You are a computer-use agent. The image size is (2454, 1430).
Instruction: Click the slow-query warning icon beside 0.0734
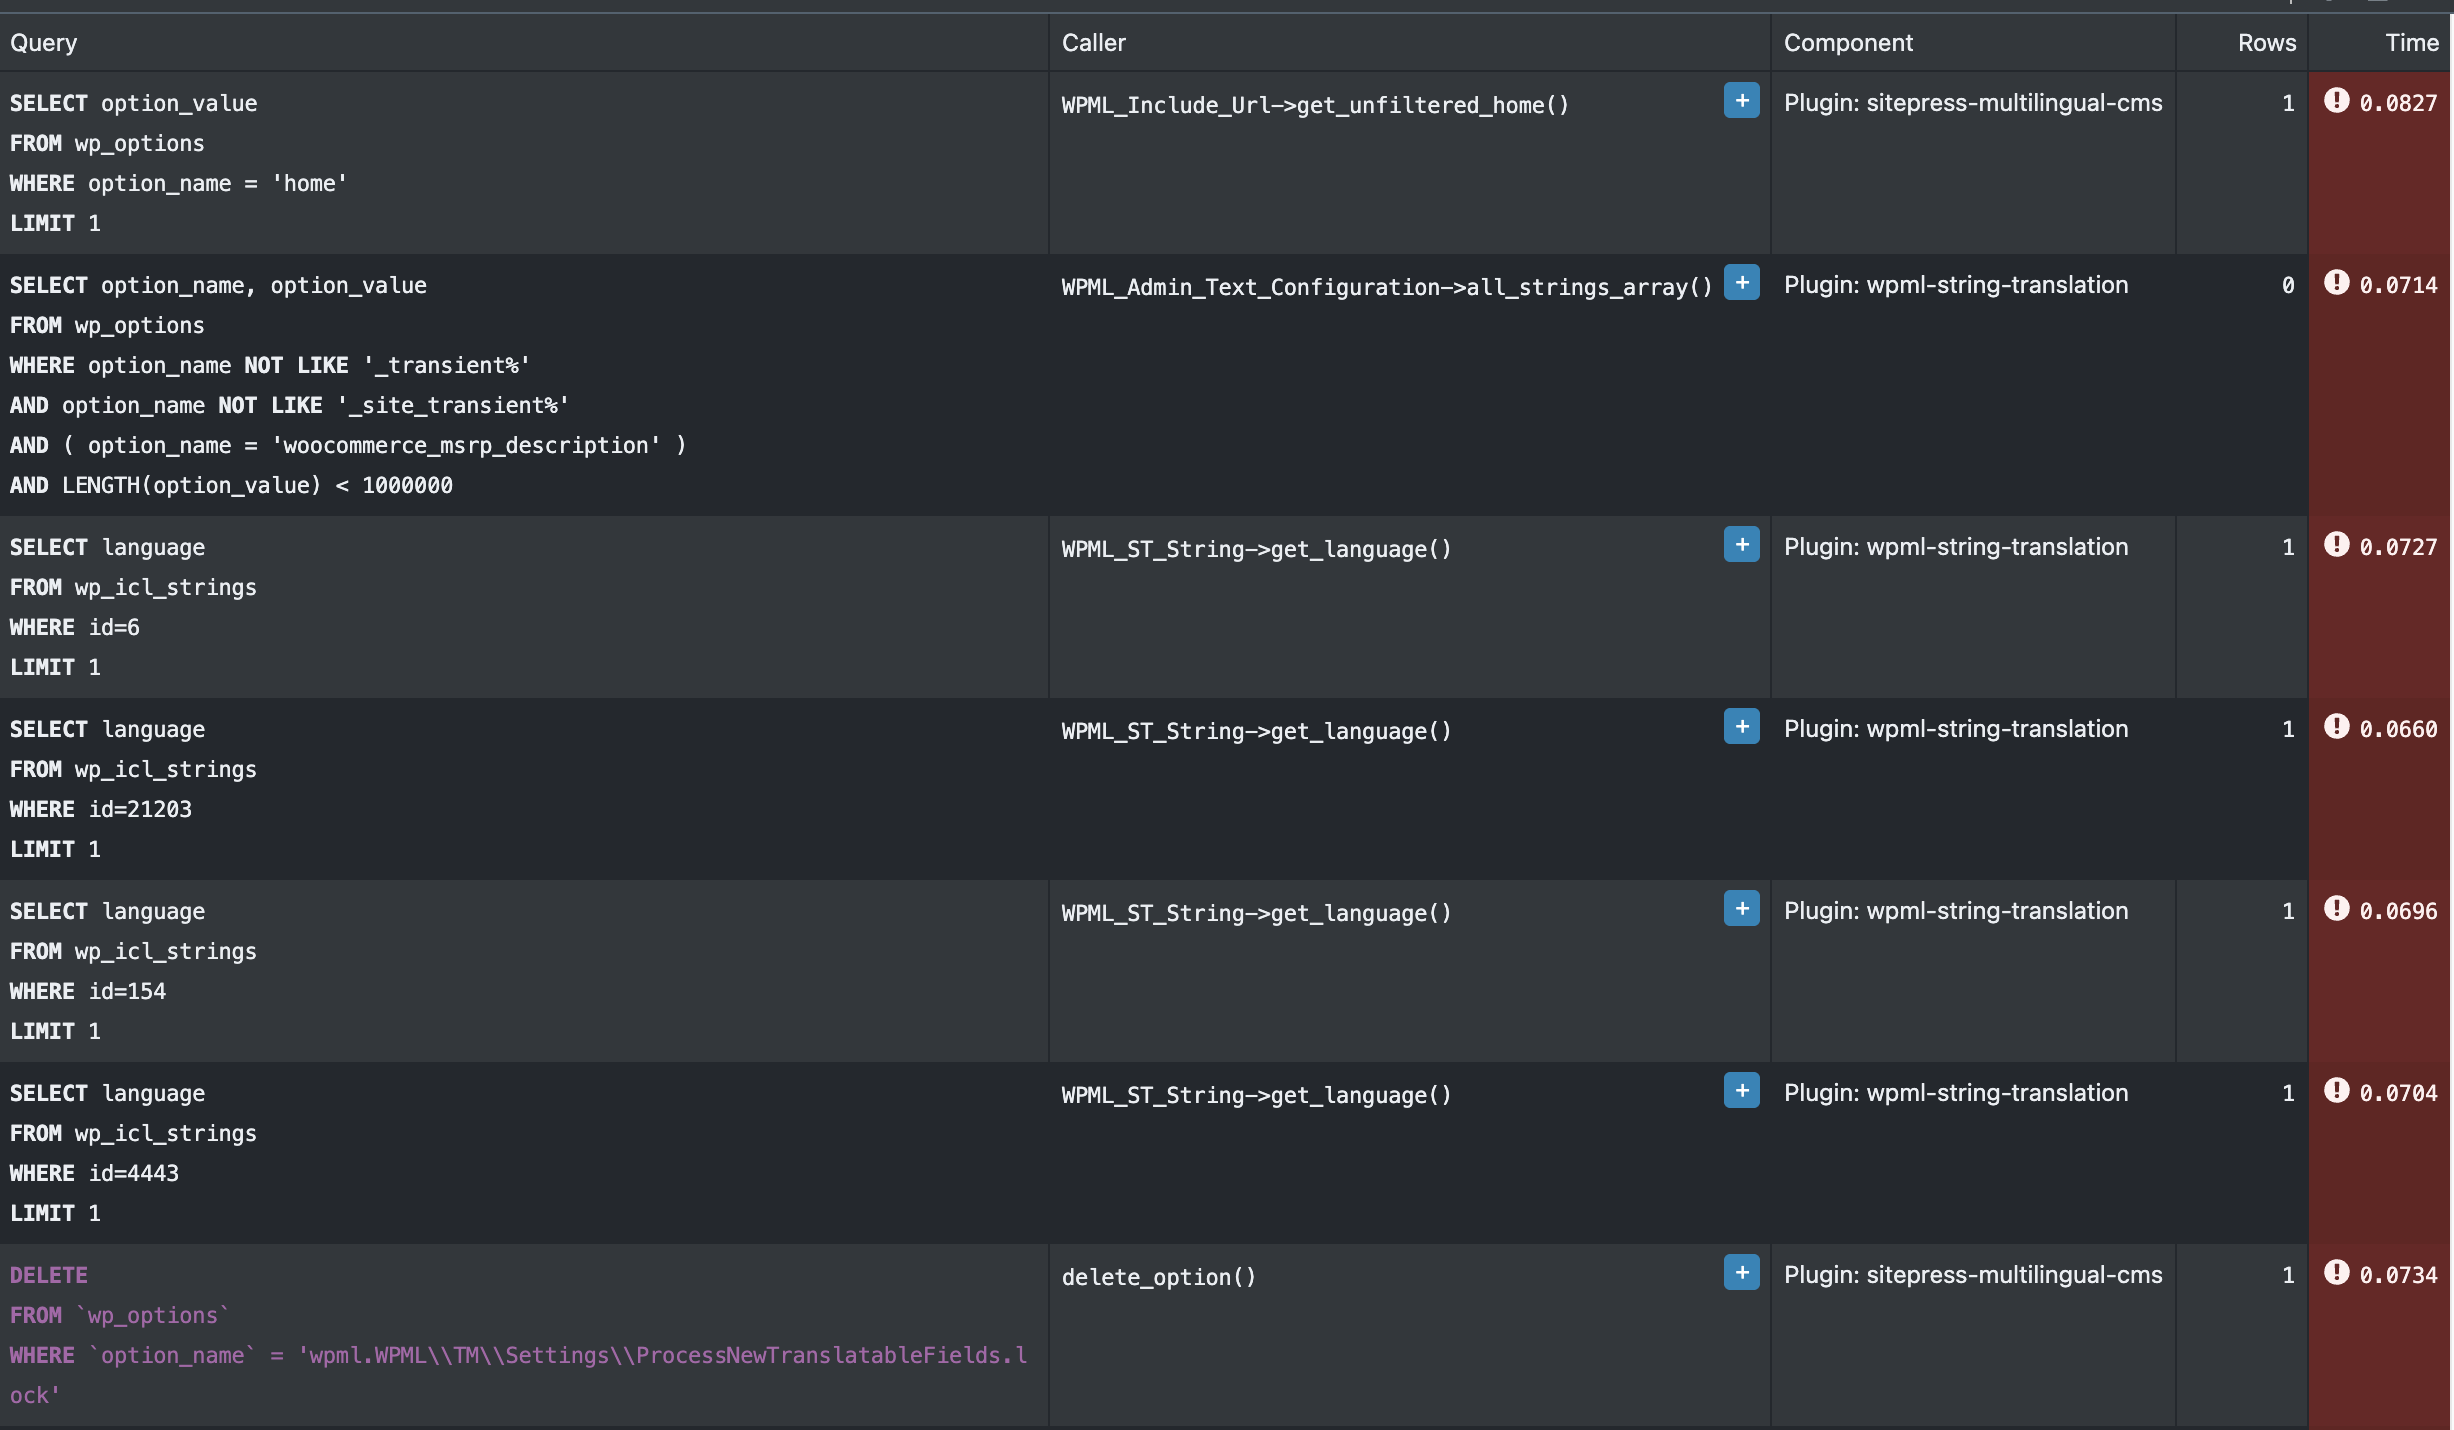coord(2336,1272)
